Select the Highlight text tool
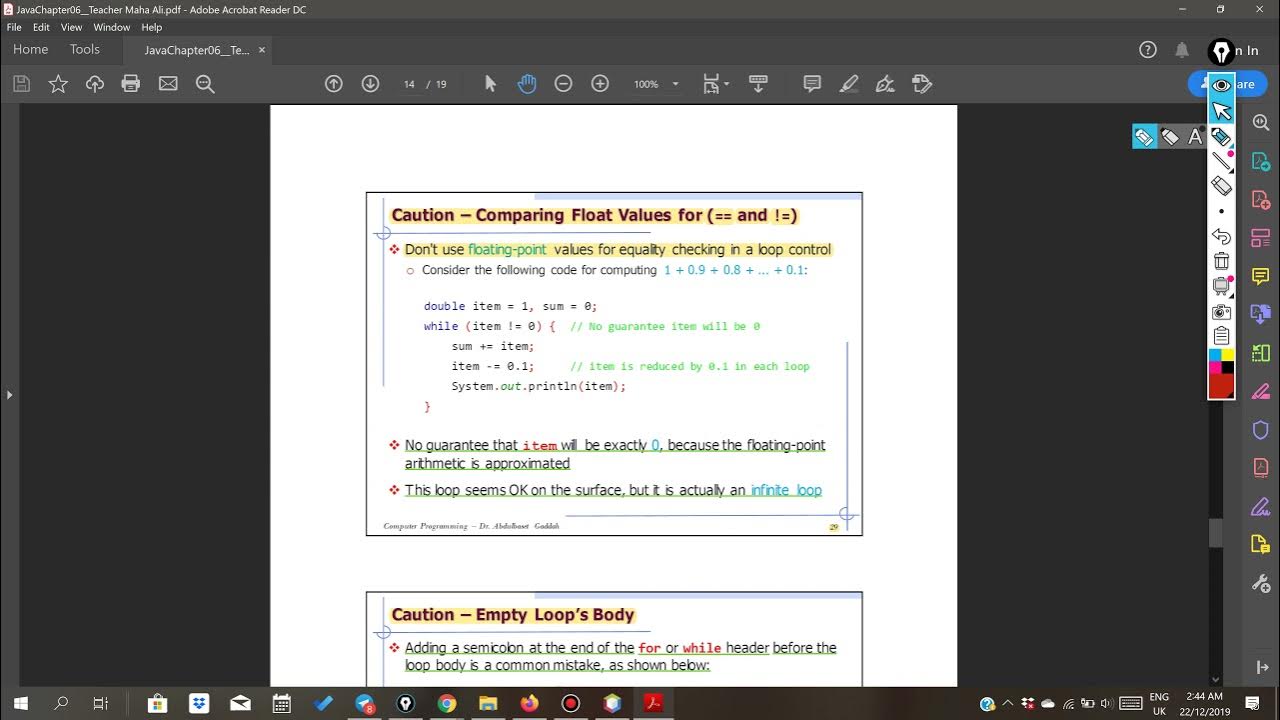 pos(849,84)
